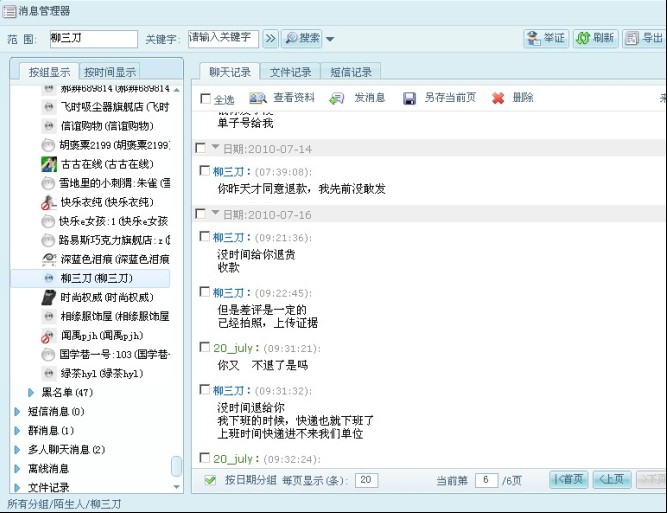This screenshot has height=513, width=668.
Task: Click the 另存当前页 save page icon
Action: [x=409, y=98]
